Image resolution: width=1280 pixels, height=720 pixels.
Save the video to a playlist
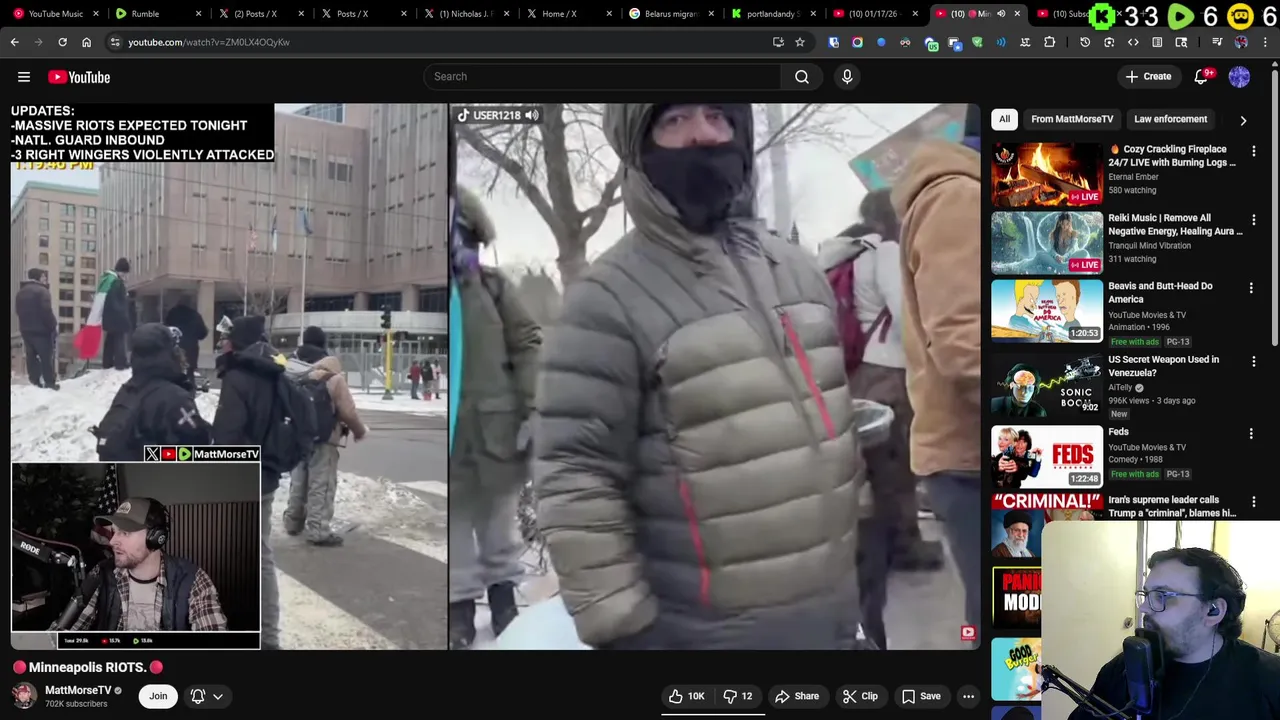click(921, 696)
